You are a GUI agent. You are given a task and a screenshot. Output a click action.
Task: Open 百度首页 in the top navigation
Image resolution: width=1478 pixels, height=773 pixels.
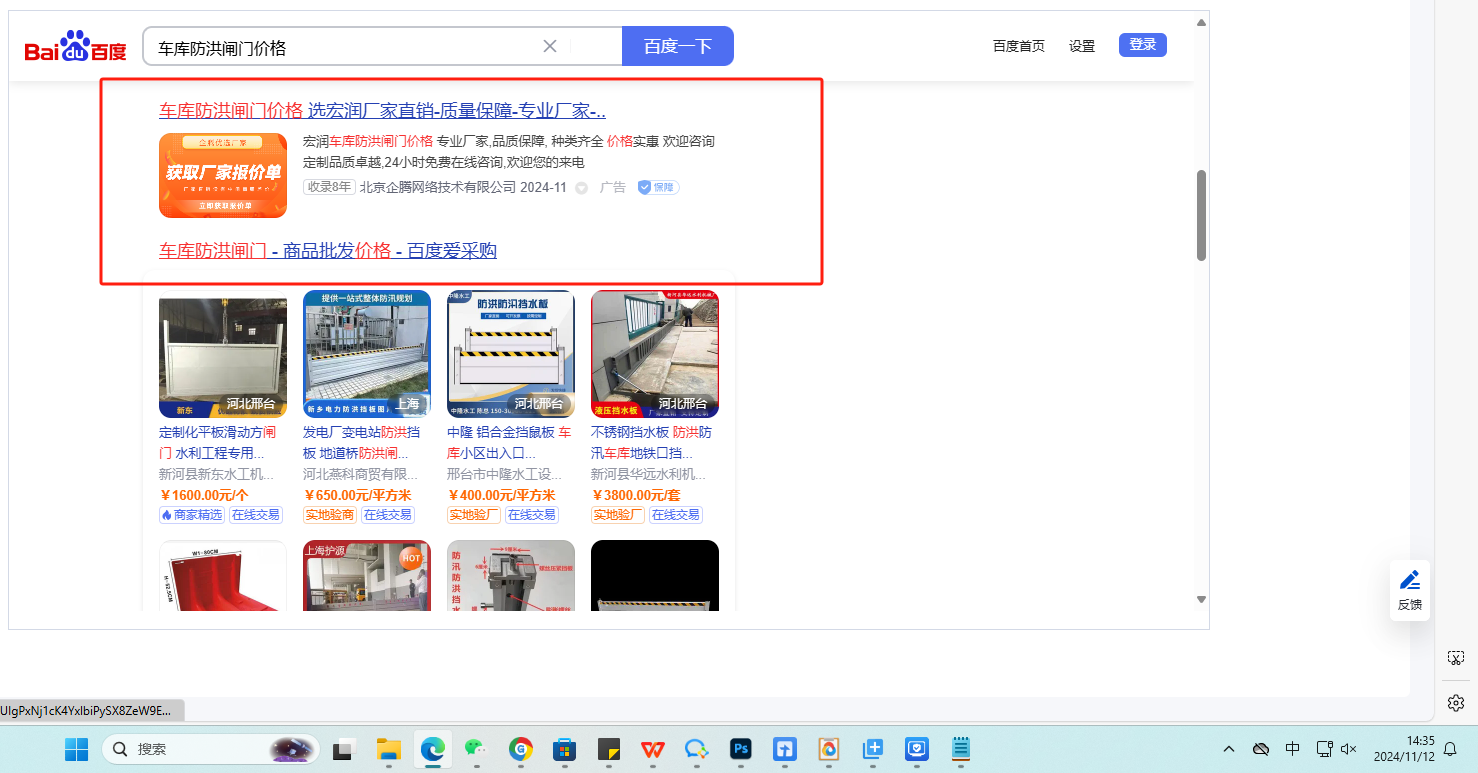pos(1018,46)
